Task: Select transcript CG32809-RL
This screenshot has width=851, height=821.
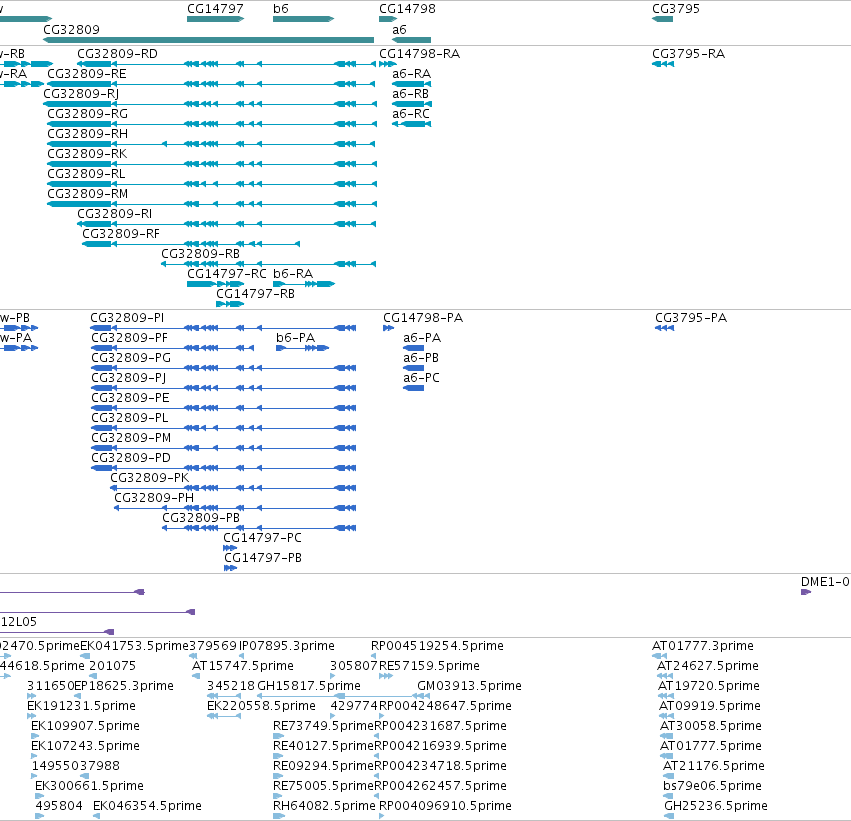Action: click(x=212, y=184)
